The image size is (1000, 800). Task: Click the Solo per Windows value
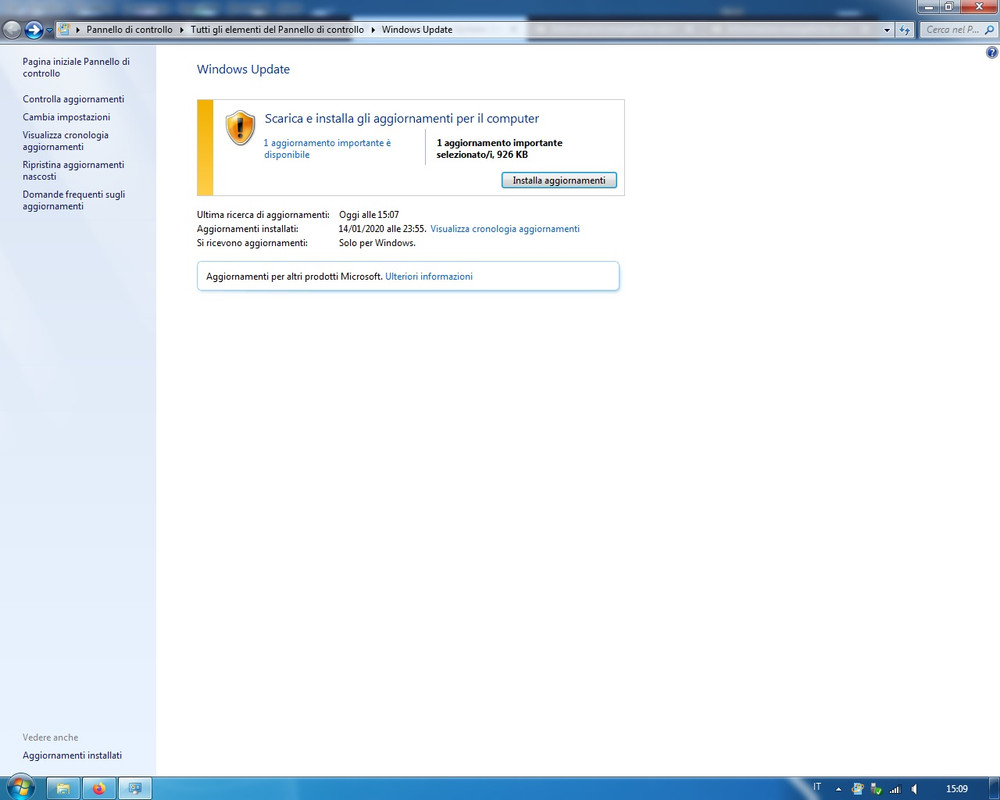click(377, 242)
